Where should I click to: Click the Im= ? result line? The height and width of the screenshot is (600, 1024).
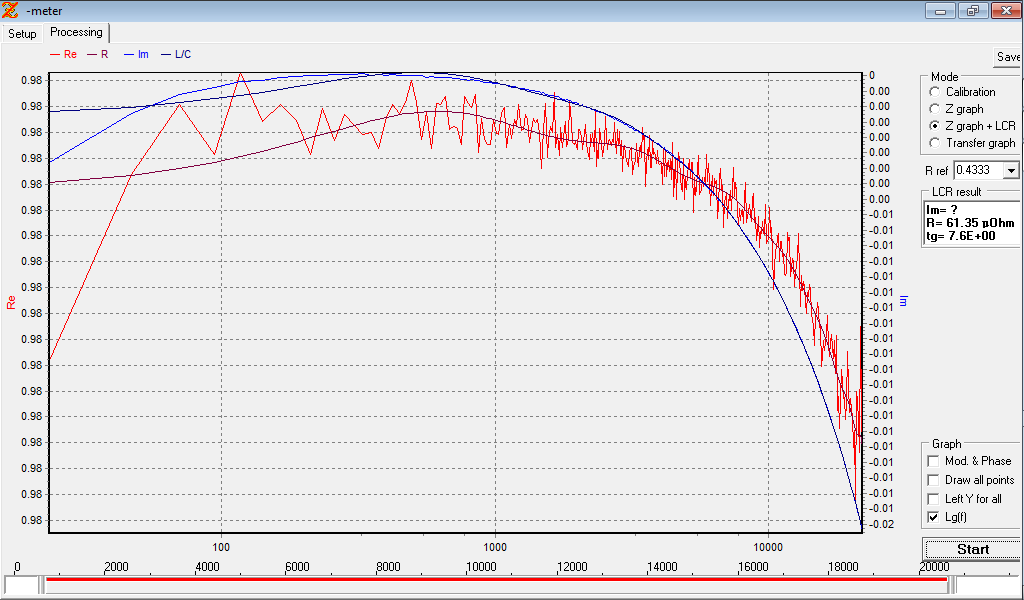click(942, 210)
